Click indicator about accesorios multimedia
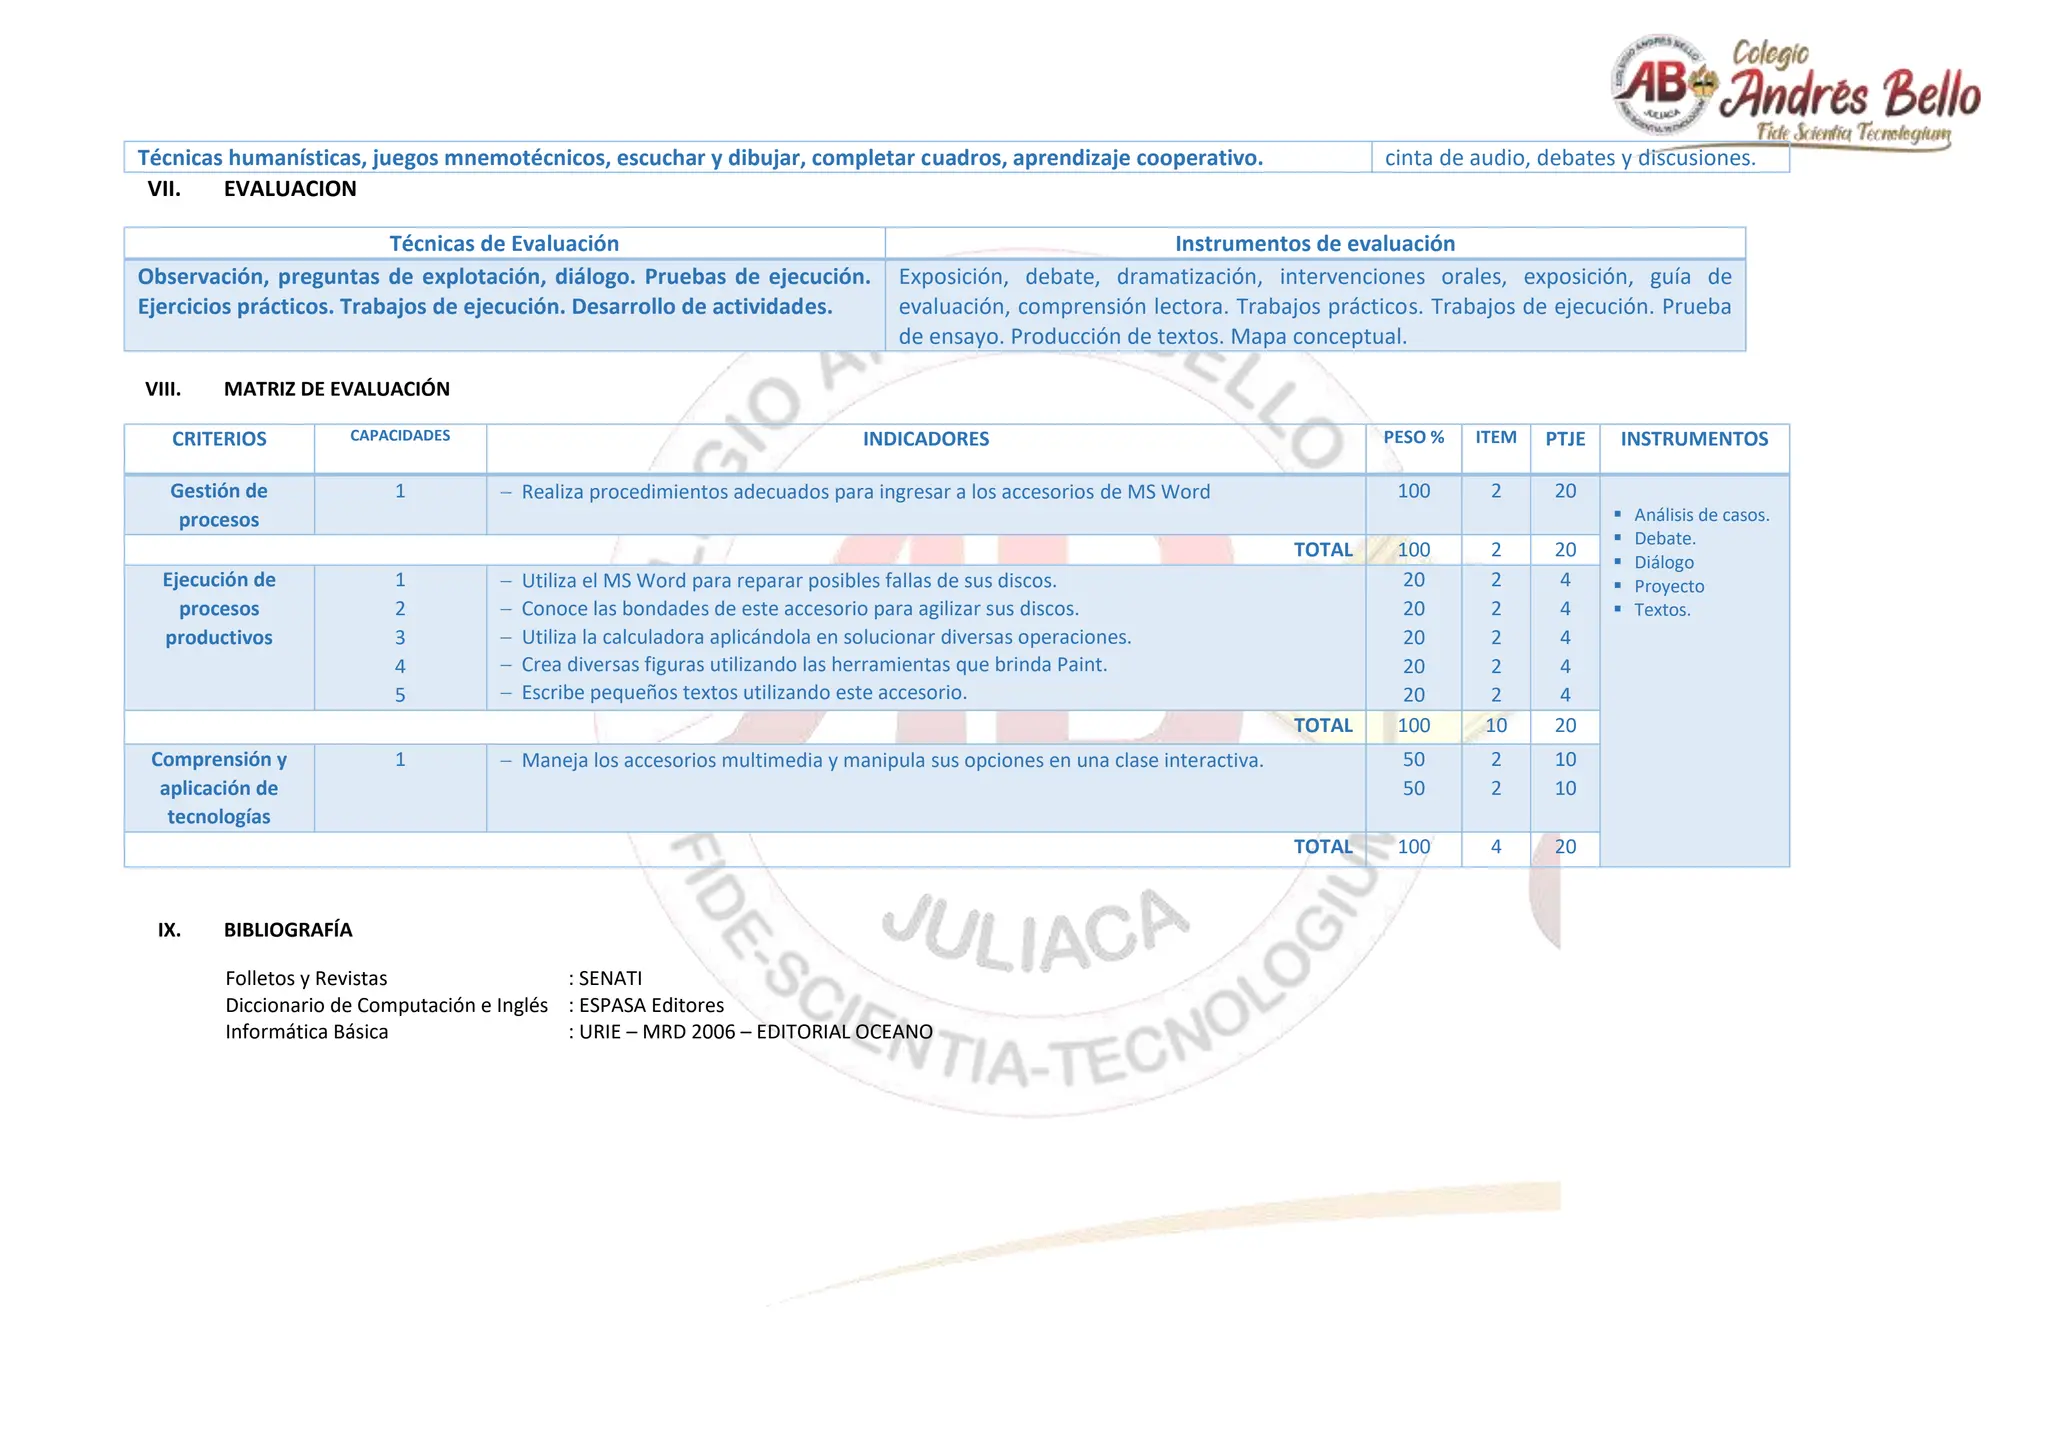2048x1448 pixels. pyautogui.click(x=892, y=761)
